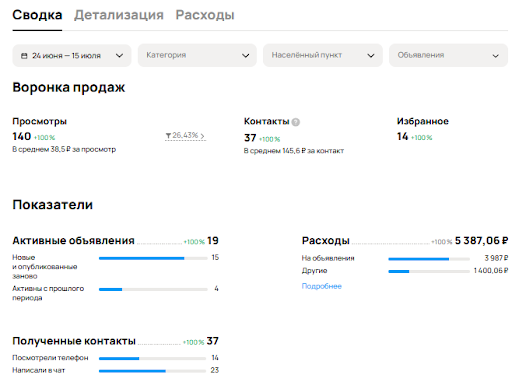Click the На объявления expense bar
Viewport: 512px width, 389px height.
click(429, 259)
